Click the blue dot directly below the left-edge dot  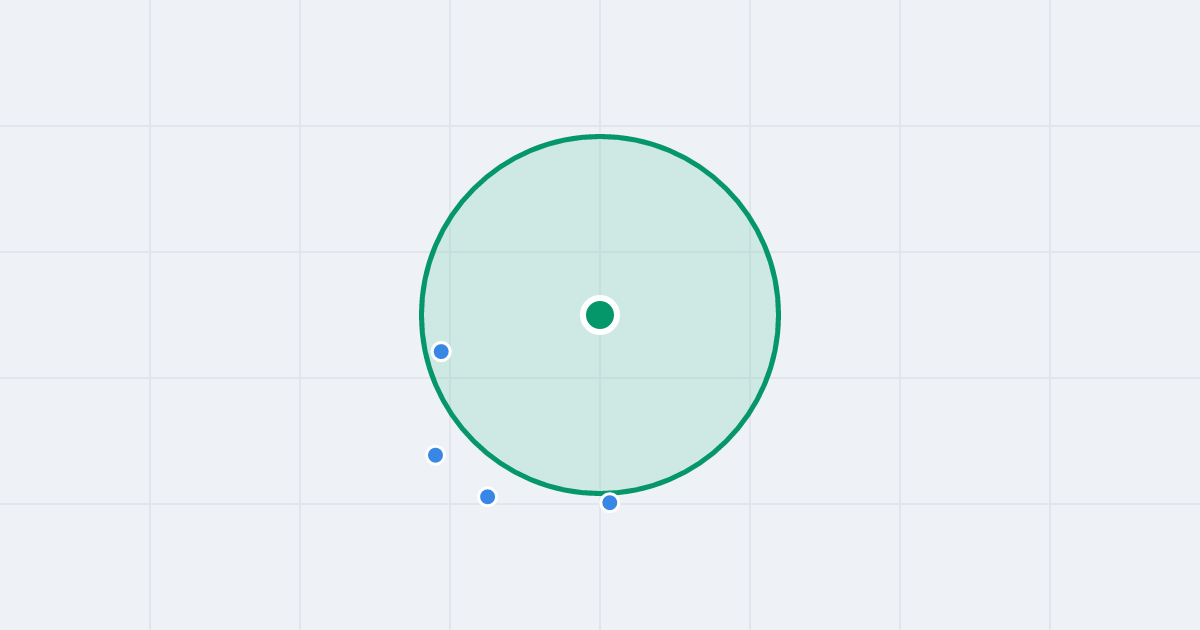point(435,455)
